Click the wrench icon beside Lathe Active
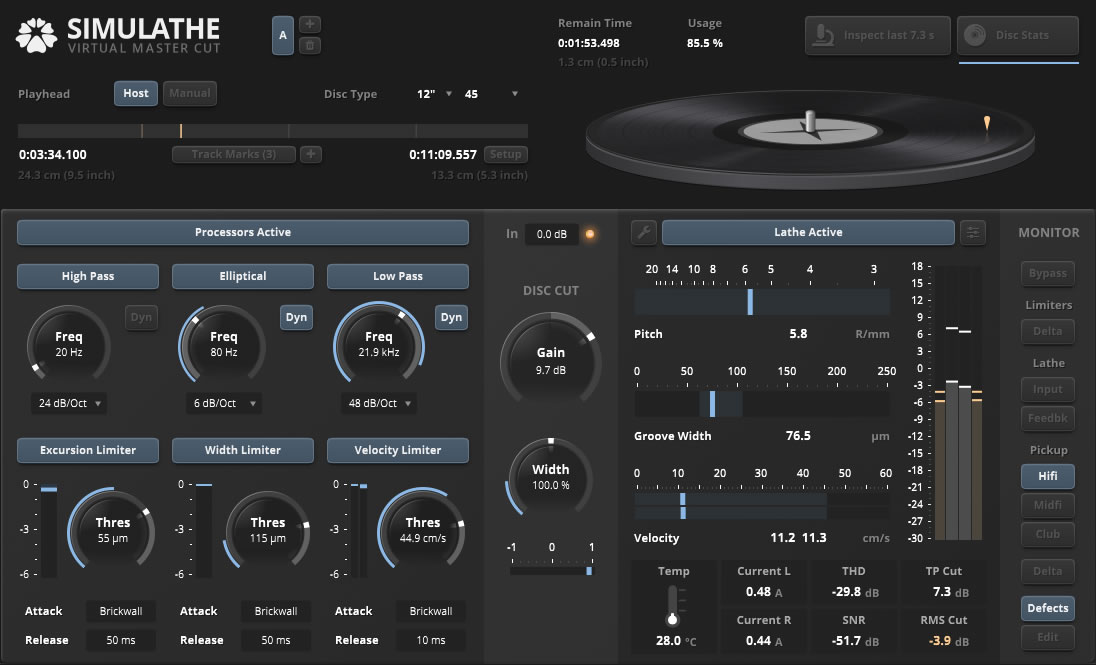The height and width of the screenshot is (665, 1096). 645,233
